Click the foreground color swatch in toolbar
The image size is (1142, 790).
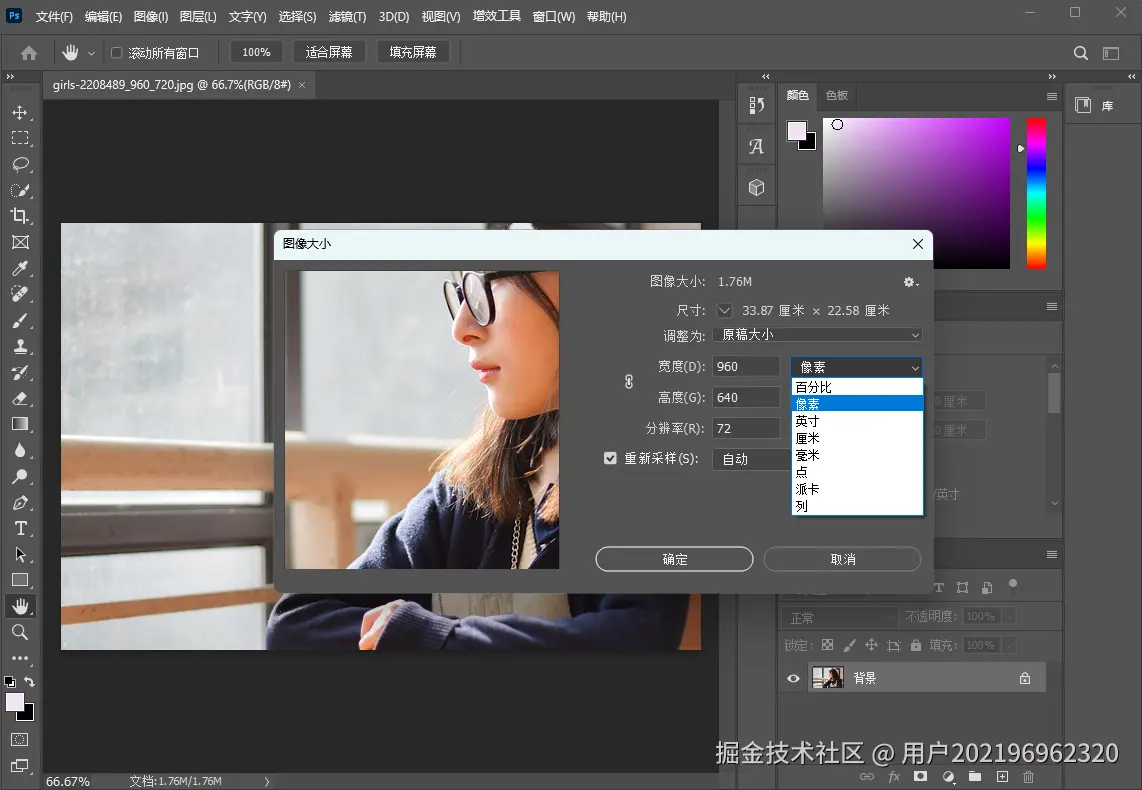point(15,702)
